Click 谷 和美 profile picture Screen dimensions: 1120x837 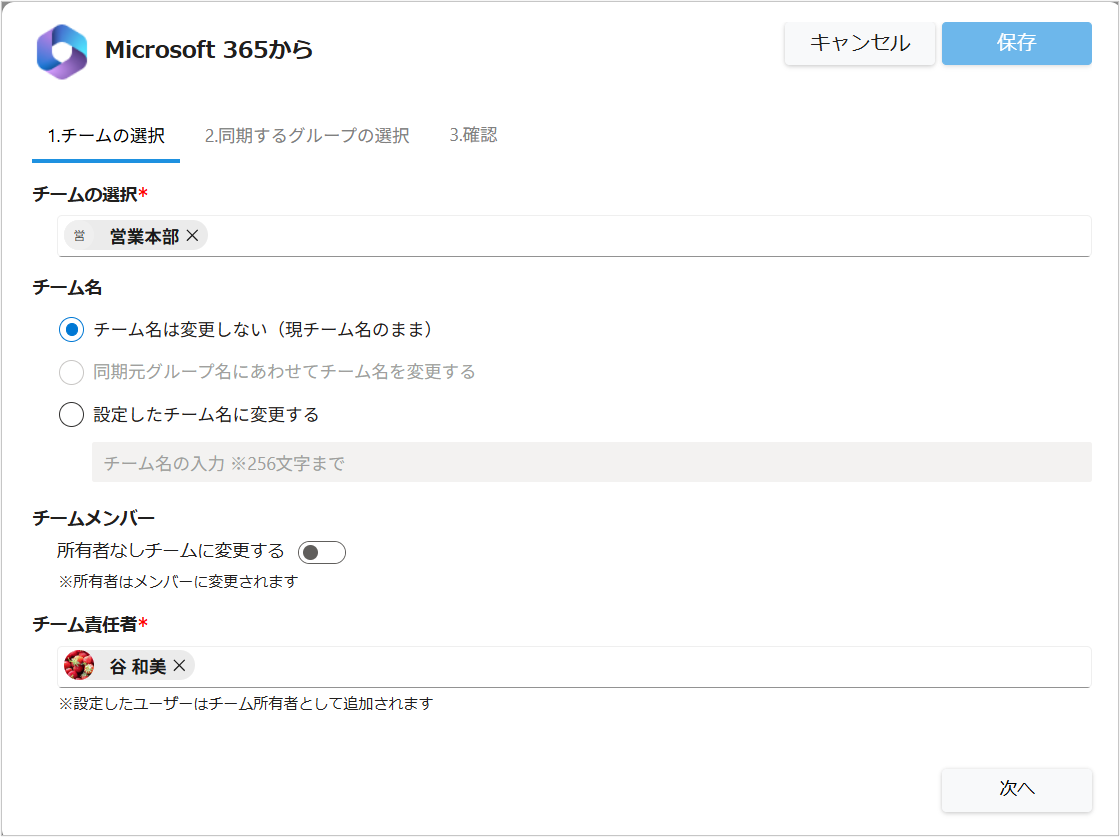click(79, 665)
